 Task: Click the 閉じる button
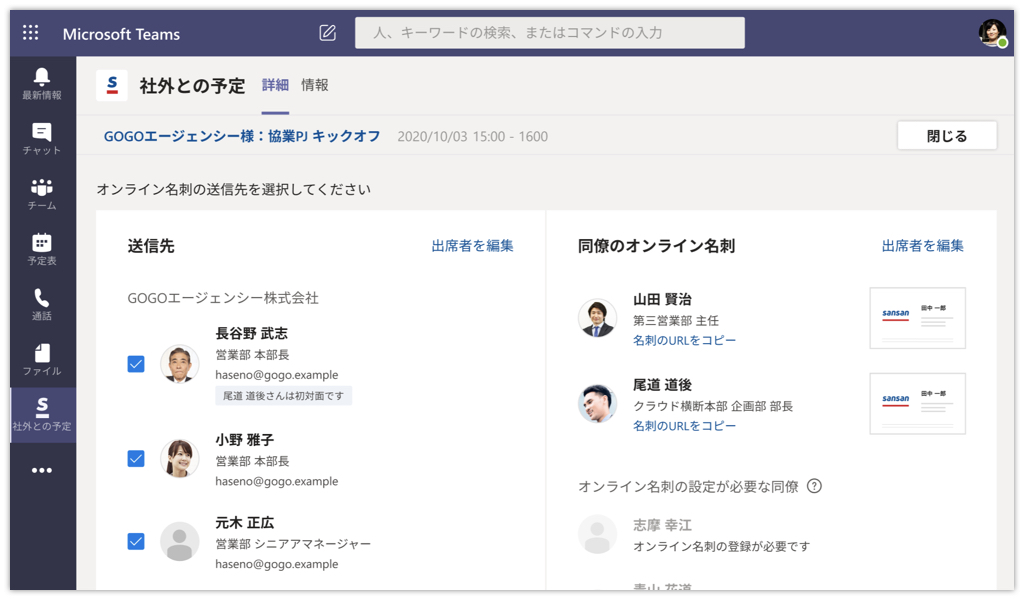pos(947,136)
